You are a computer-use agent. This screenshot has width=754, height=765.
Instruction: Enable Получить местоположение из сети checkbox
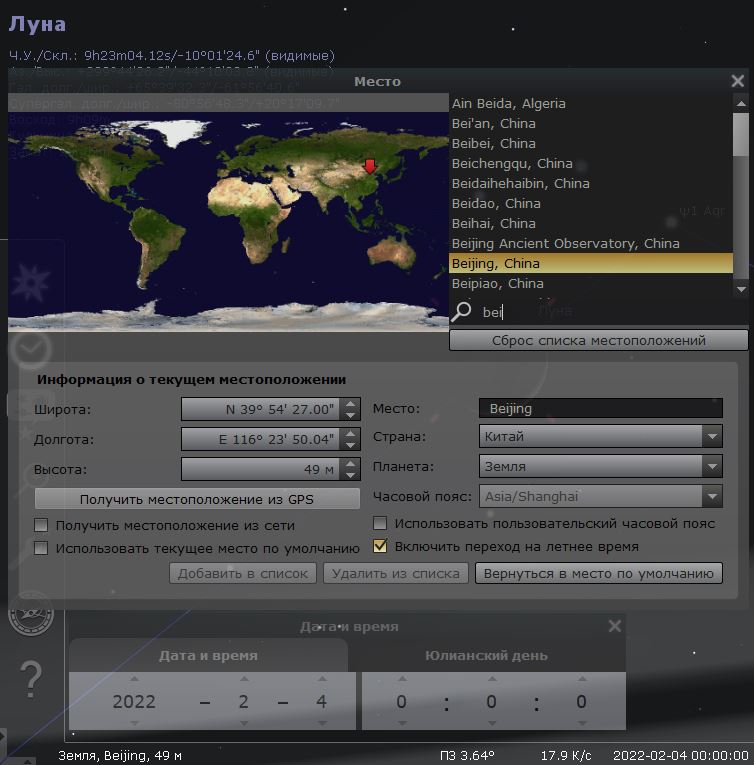pos(41,525)
